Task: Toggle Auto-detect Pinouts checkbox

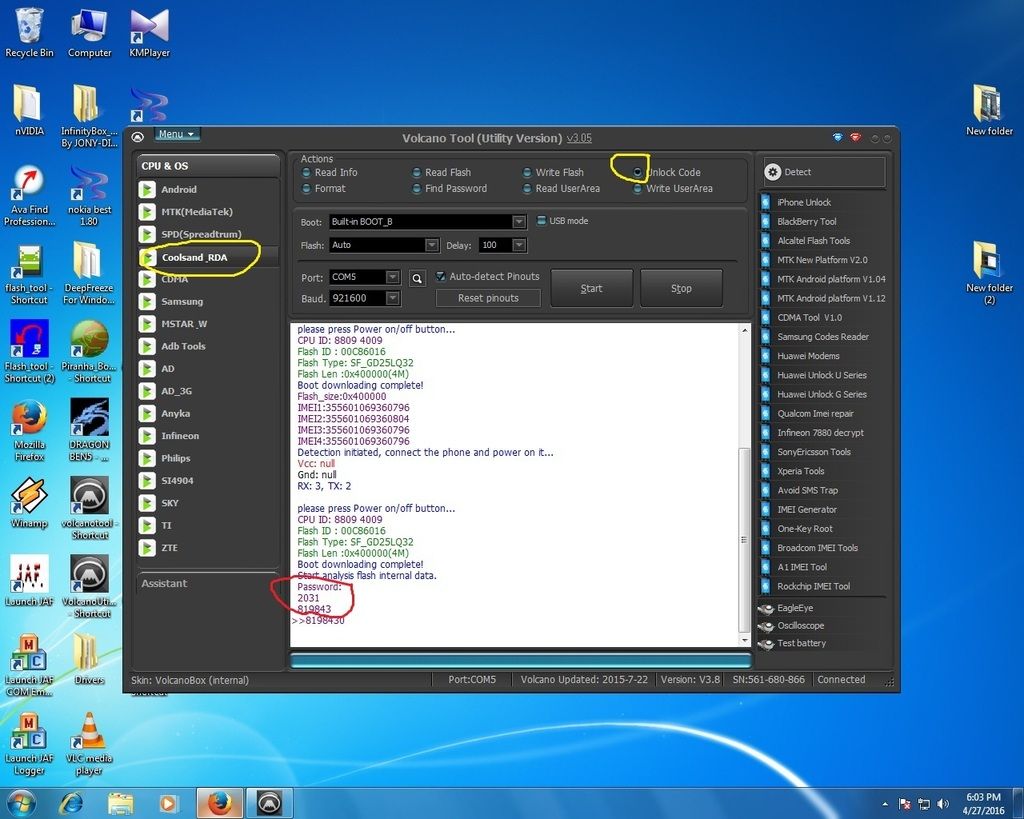Action: pyautogui.click(x=441, y=277)
